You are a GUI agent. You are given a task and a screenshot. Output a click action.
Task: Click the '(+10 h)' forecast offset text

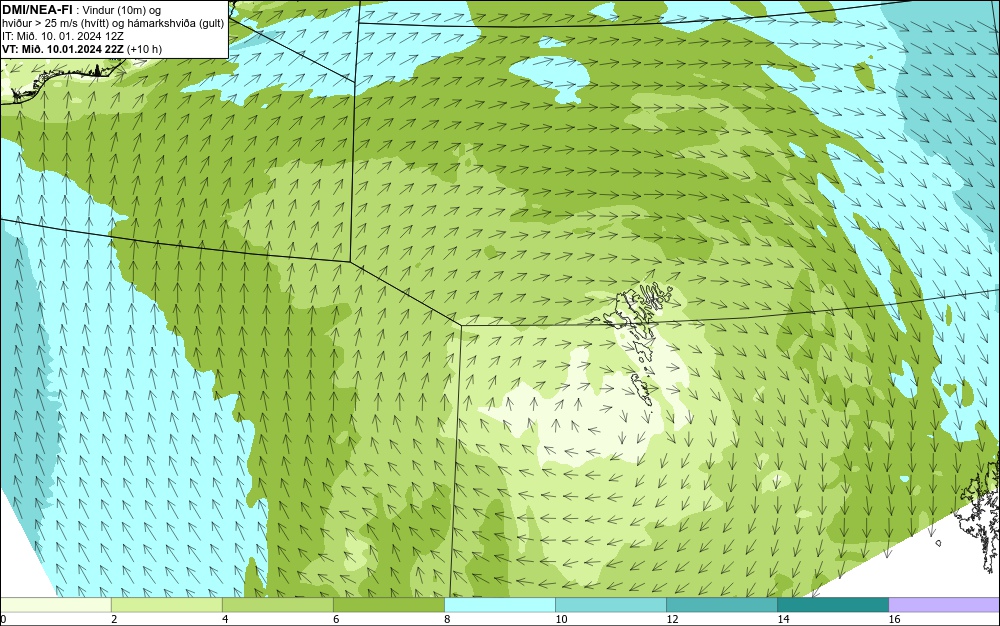tap(145, 49)
